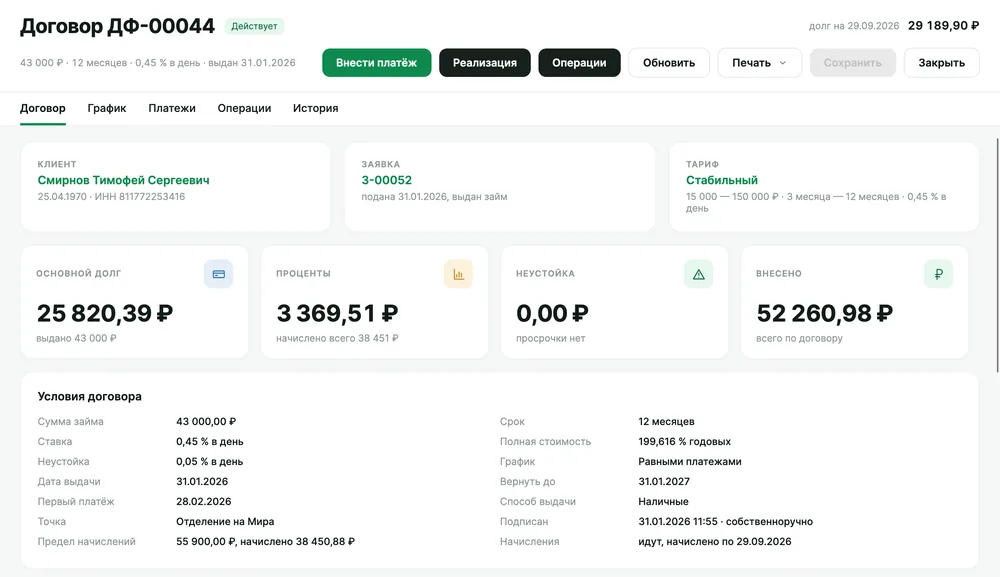Click the График value Равными платежами
Viewport: 1000px width, 577px height.
[690, 462]
